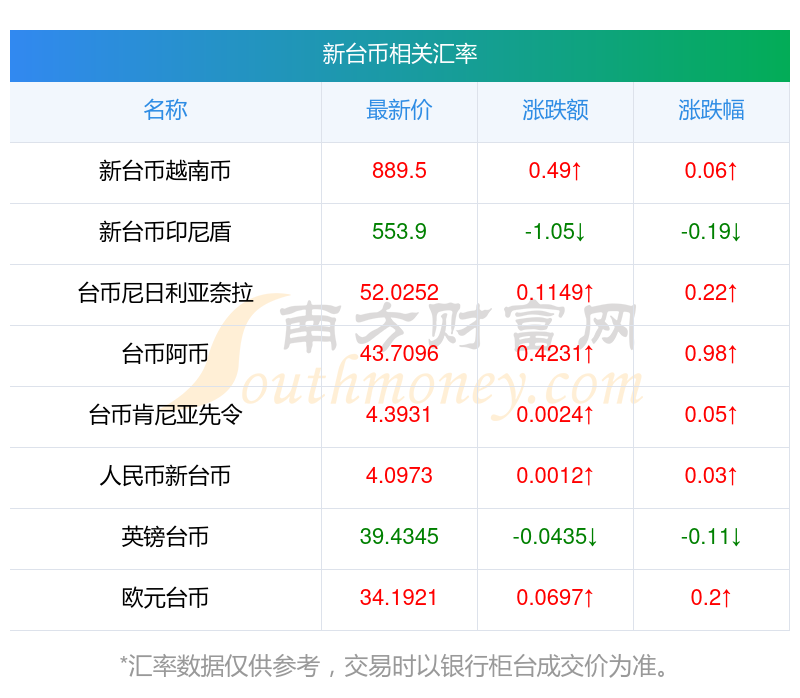
Task: Click the latest price 43.7096
Action: click(399, 354)
